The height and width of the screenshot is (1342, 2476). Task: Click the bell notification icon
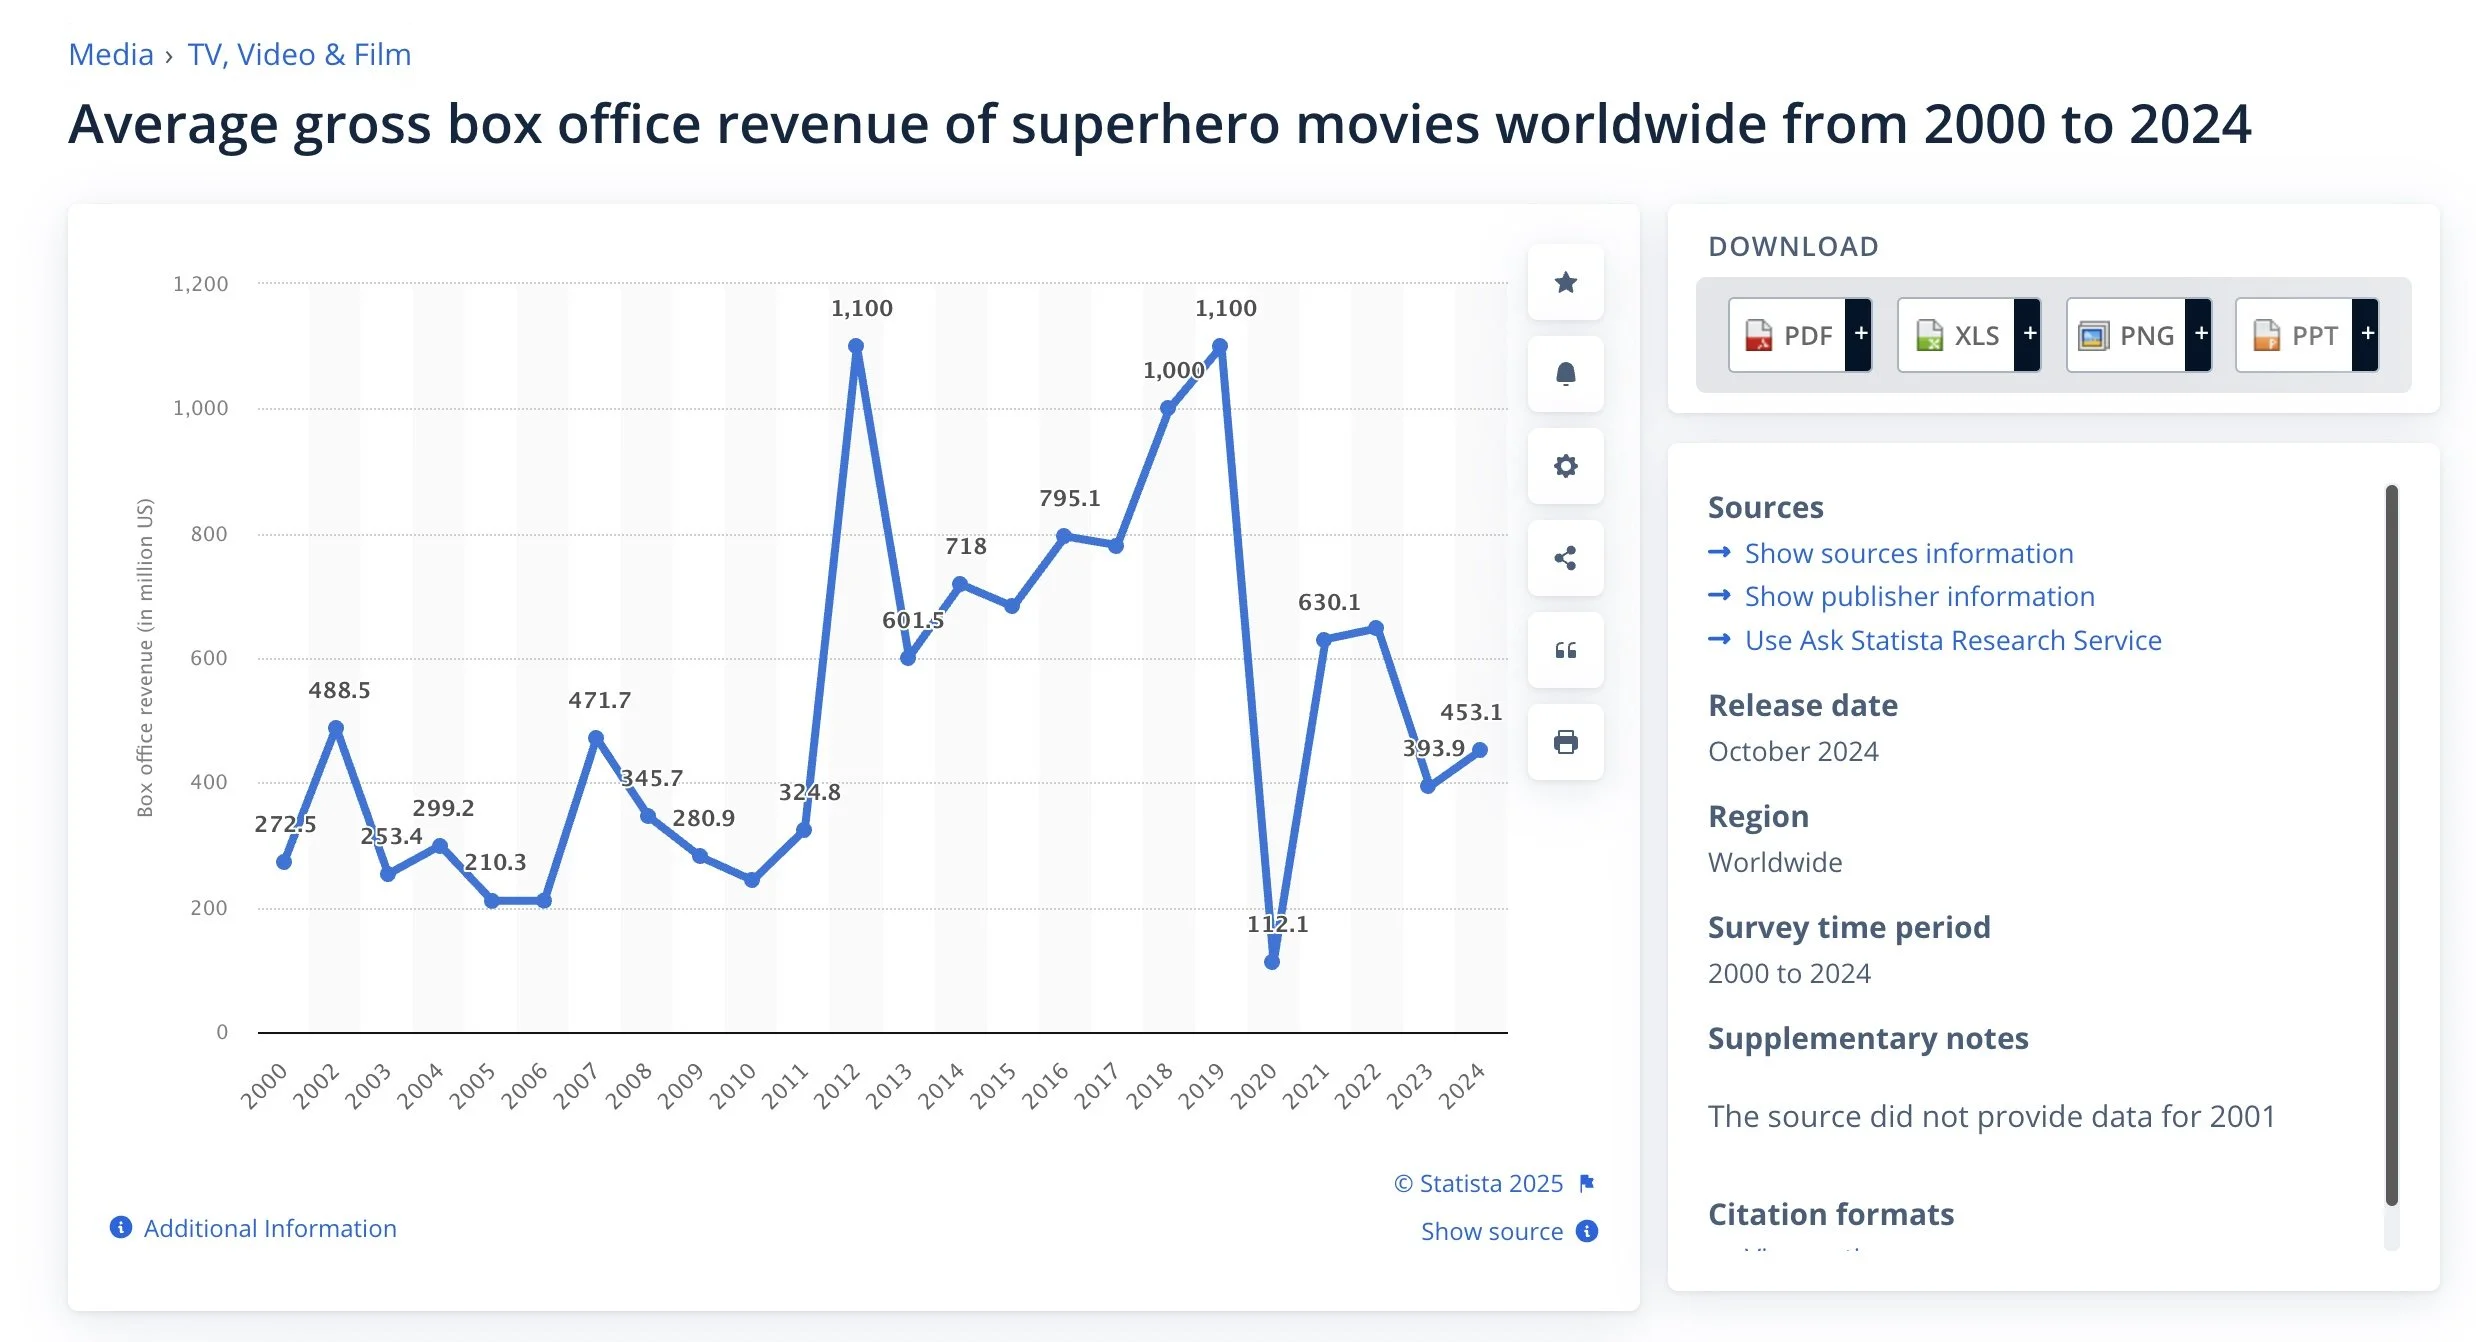click(1565, 375)
